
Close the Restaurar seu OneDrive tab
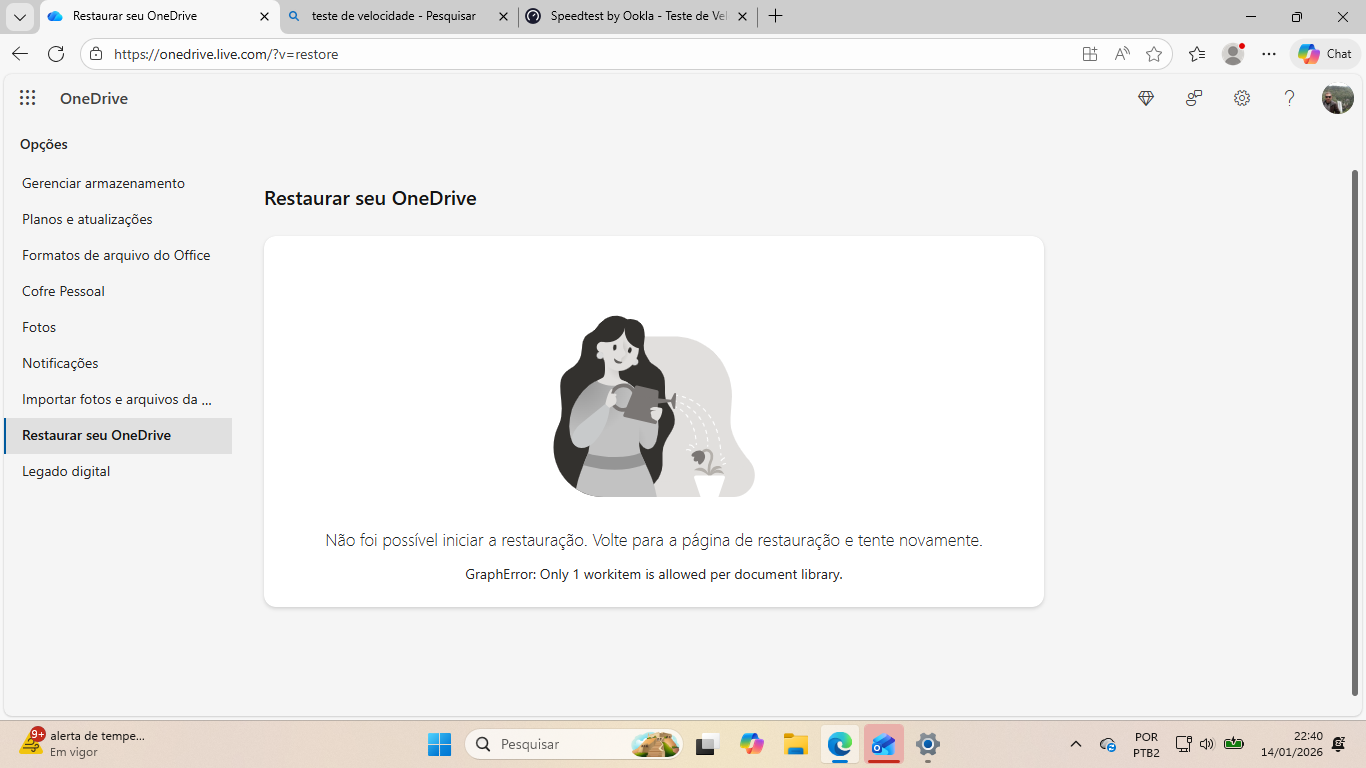pyautogui.click(x=264, y=16)
